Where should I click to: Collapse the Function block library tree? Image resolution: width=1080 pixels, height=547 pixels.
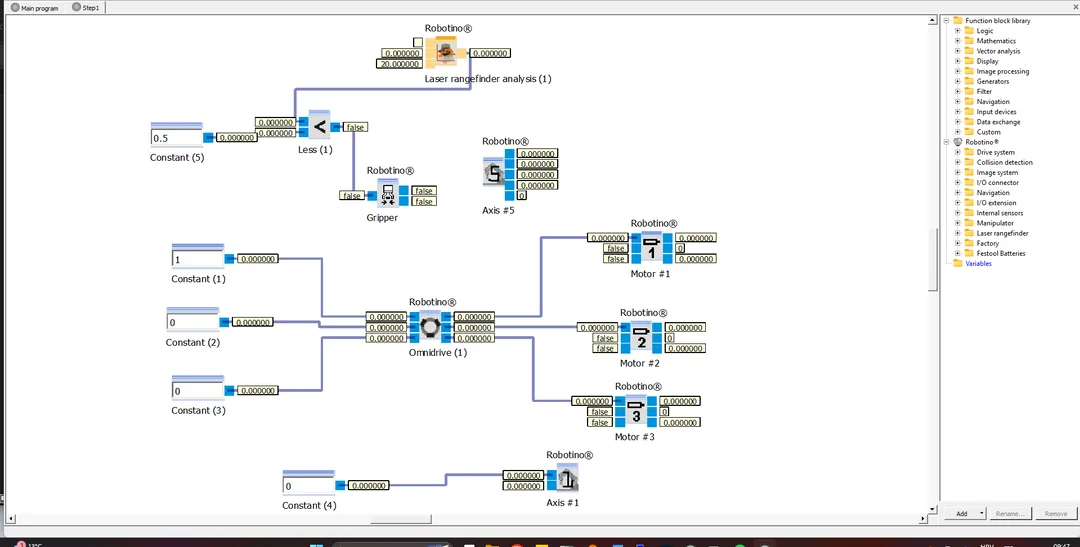946,21
